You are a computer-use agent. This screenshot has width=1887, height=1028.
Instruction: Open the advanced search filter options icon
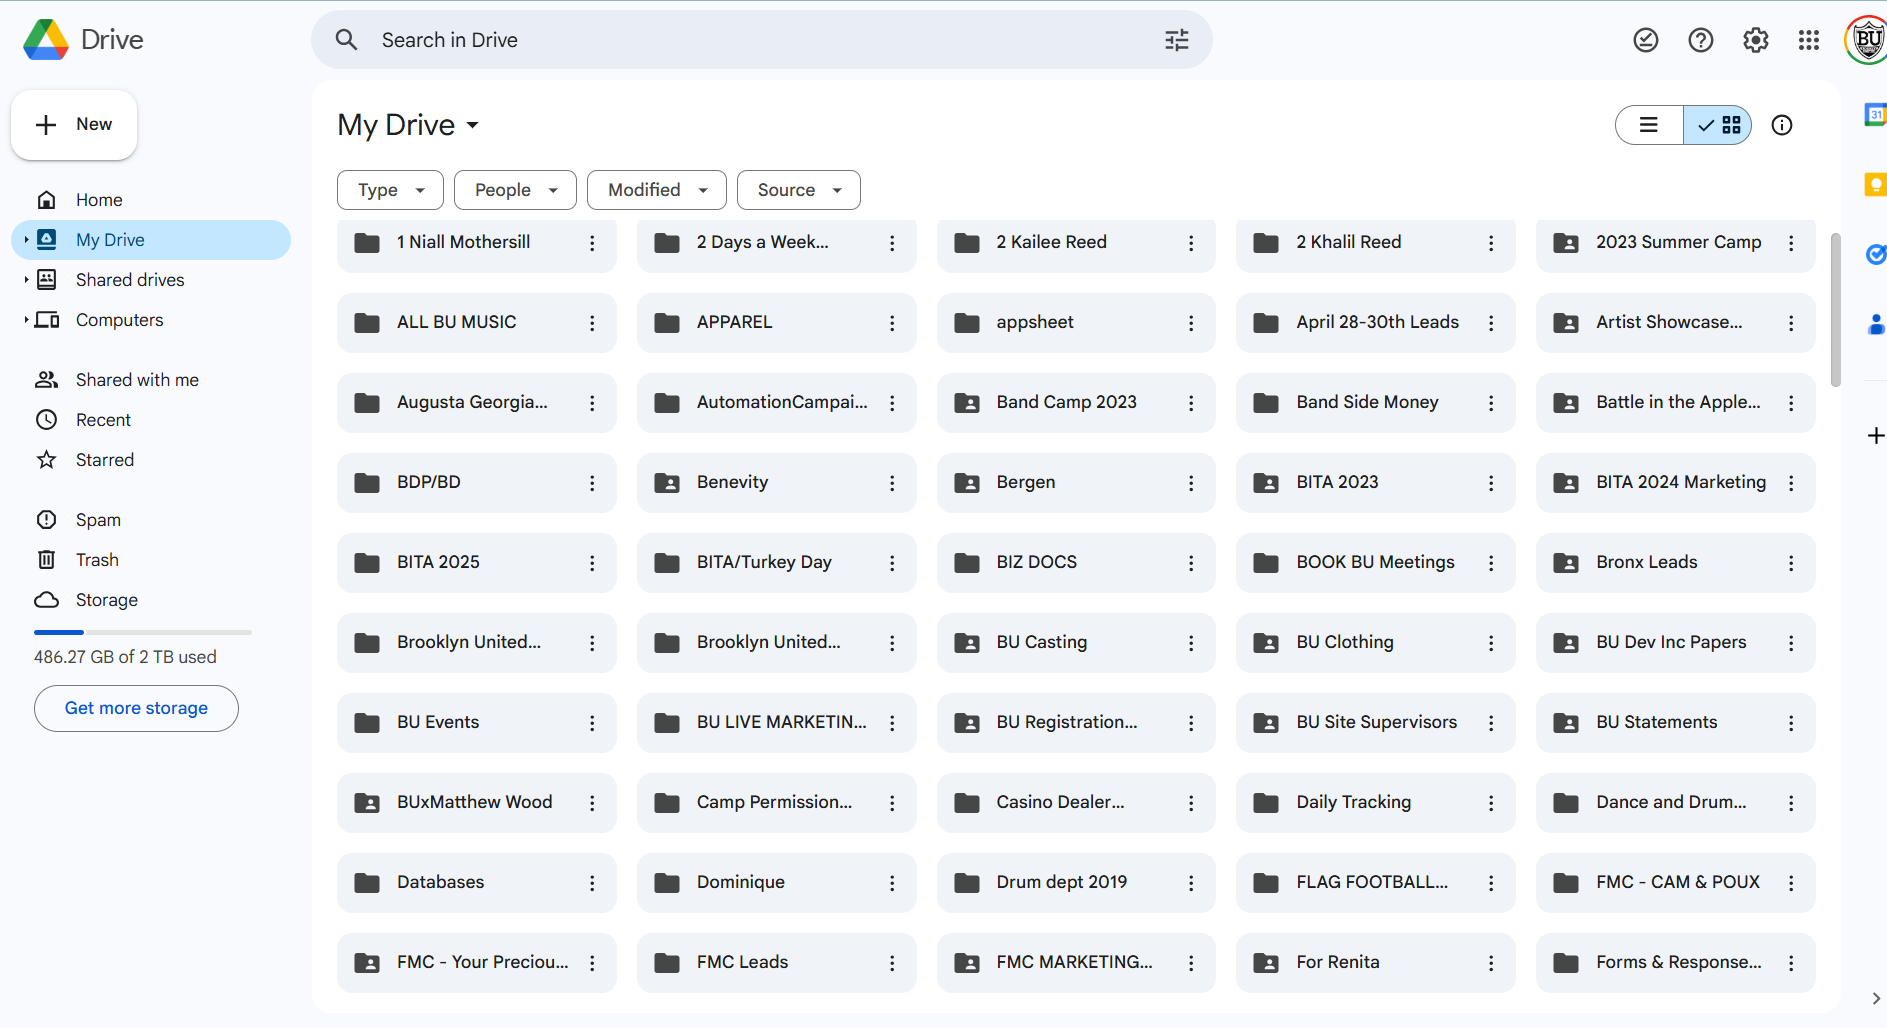click(1176, 40)
